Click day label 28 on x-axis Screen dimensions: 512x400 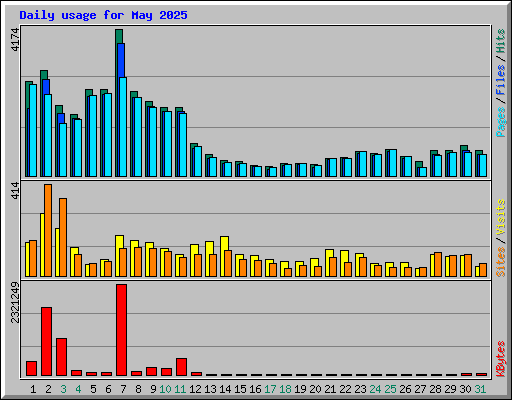point(435,389)
